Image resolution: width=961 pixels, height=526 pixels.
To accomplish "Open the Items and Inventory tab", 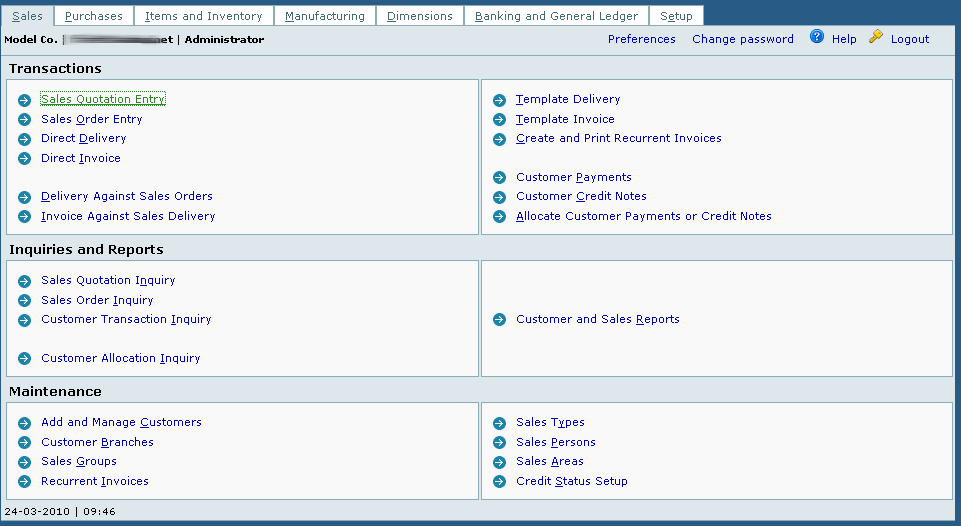I will pos(203,16).
